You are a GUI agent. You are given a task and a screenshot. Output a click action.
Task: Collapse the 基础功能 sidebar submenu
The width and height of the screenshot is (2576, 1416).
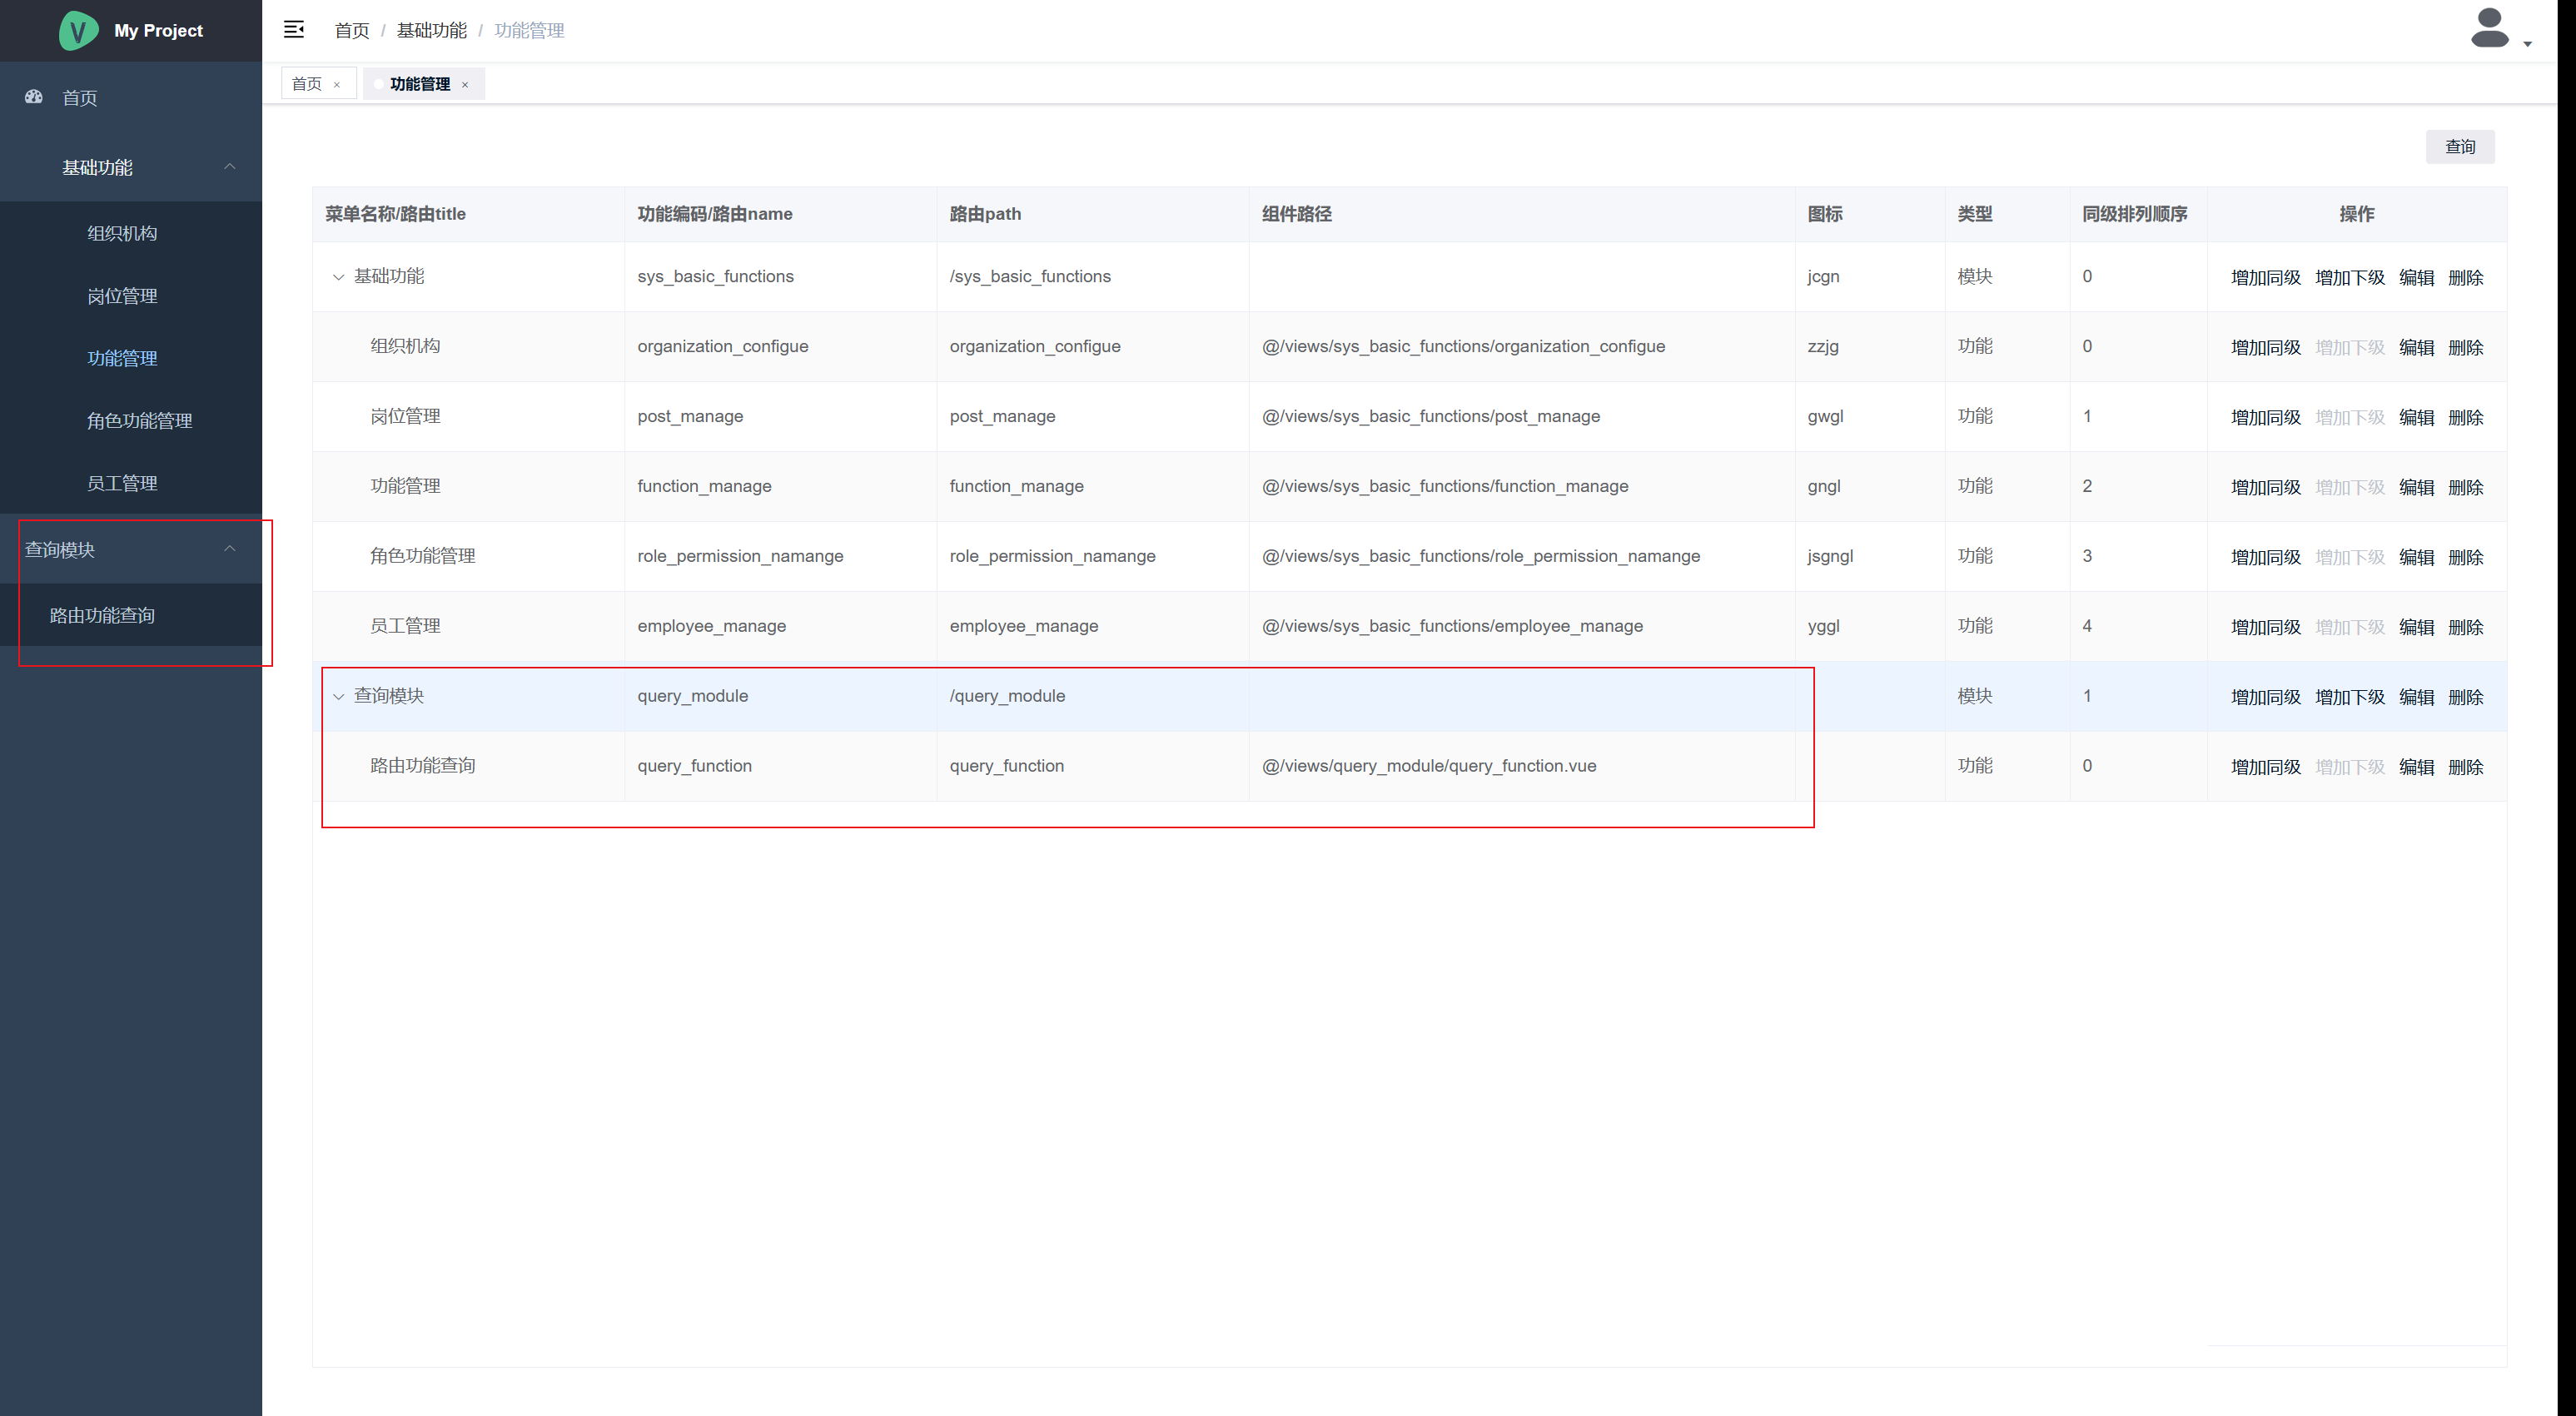(x=230, y=167)
